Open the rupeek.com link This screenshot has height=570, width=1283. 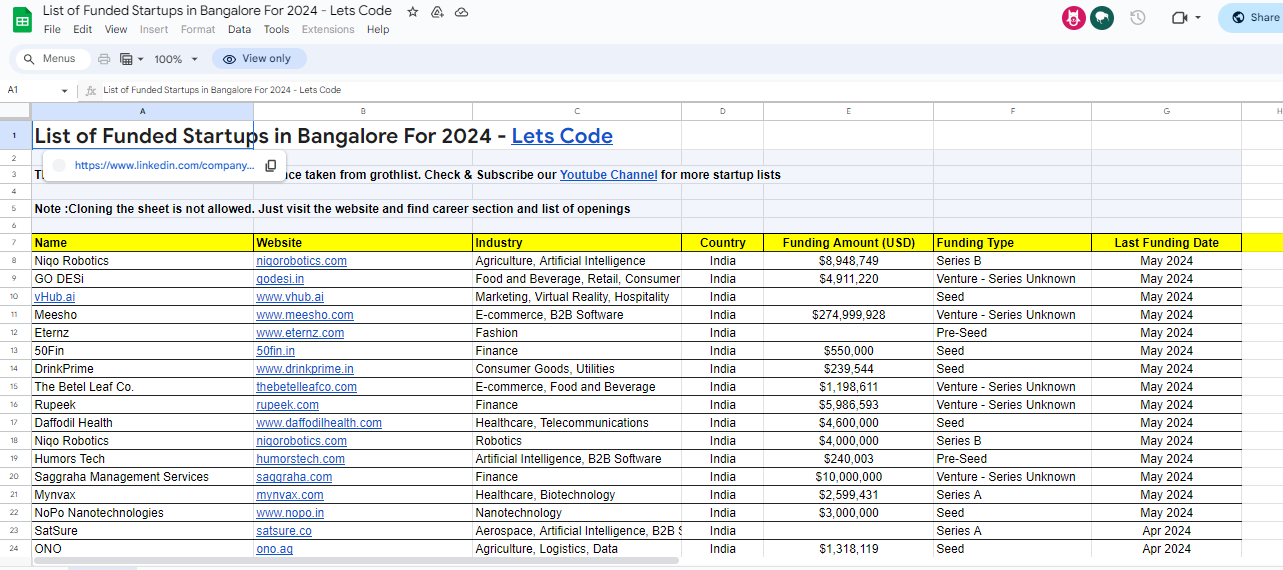(287, 405)
